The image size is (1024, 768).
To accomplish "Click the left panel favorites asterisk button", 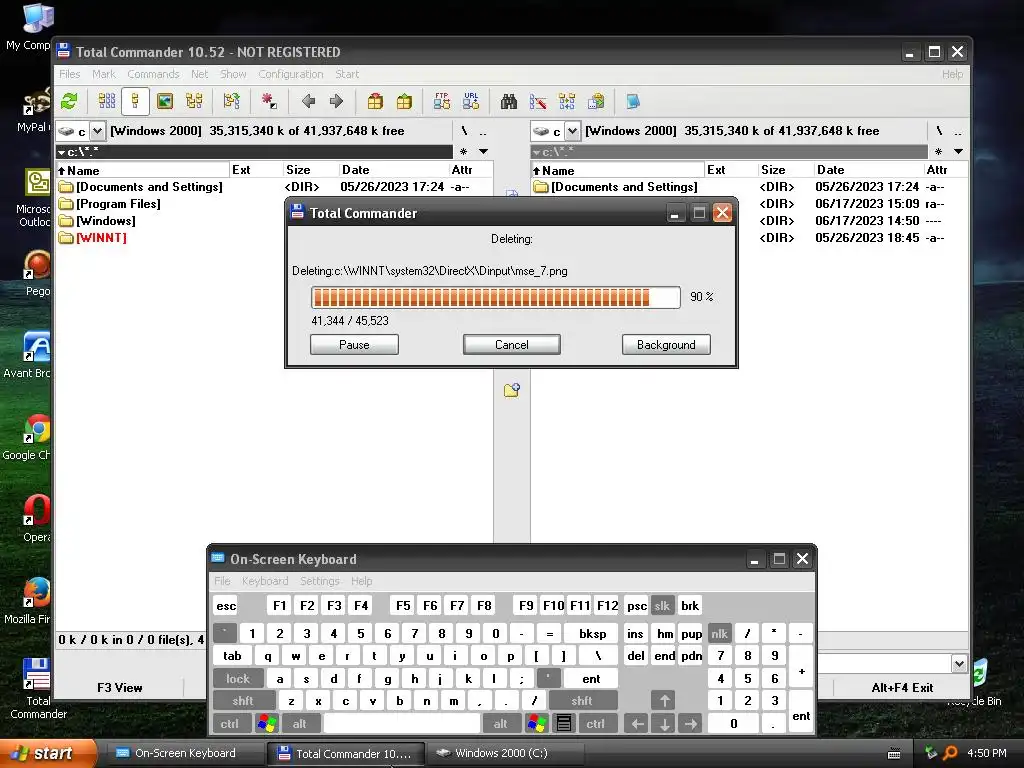I will [464, 152].
